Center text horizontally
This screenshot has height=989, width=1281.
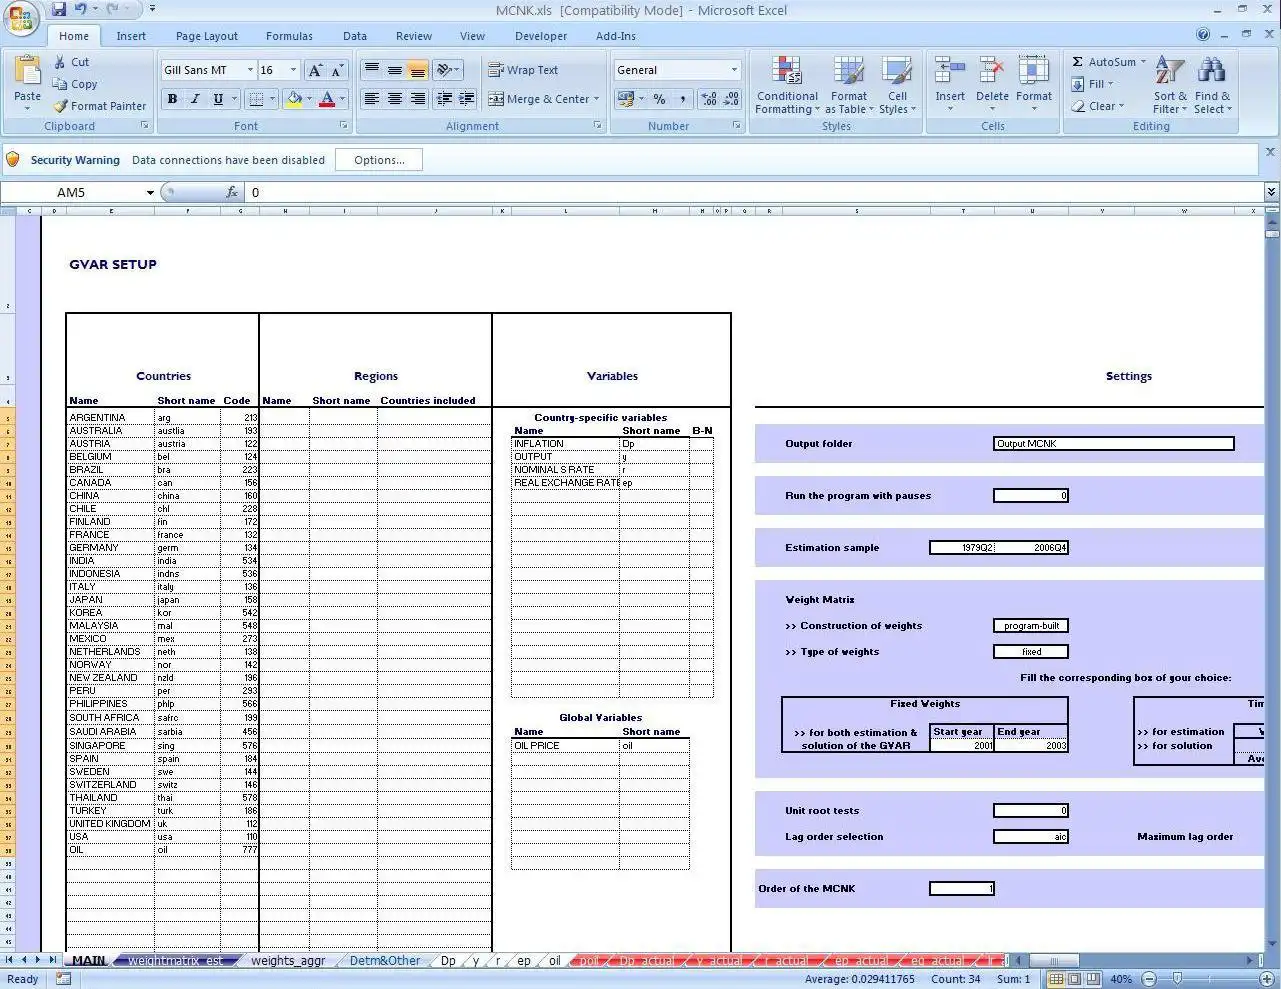(395, 99)
